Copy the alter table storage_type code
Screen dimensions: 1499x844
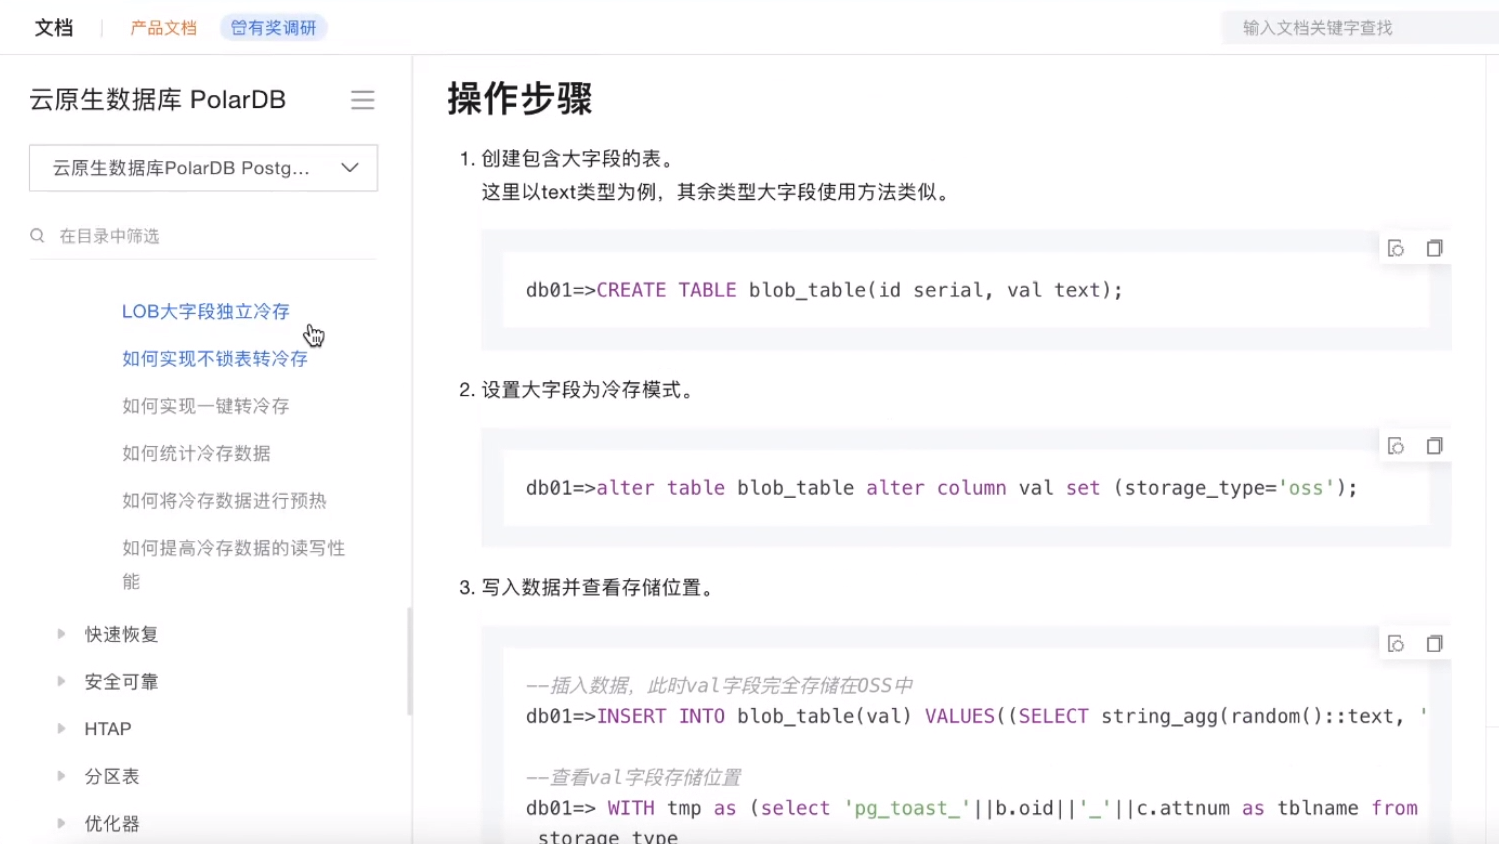pyautogui.click(x=1434, y=445)
